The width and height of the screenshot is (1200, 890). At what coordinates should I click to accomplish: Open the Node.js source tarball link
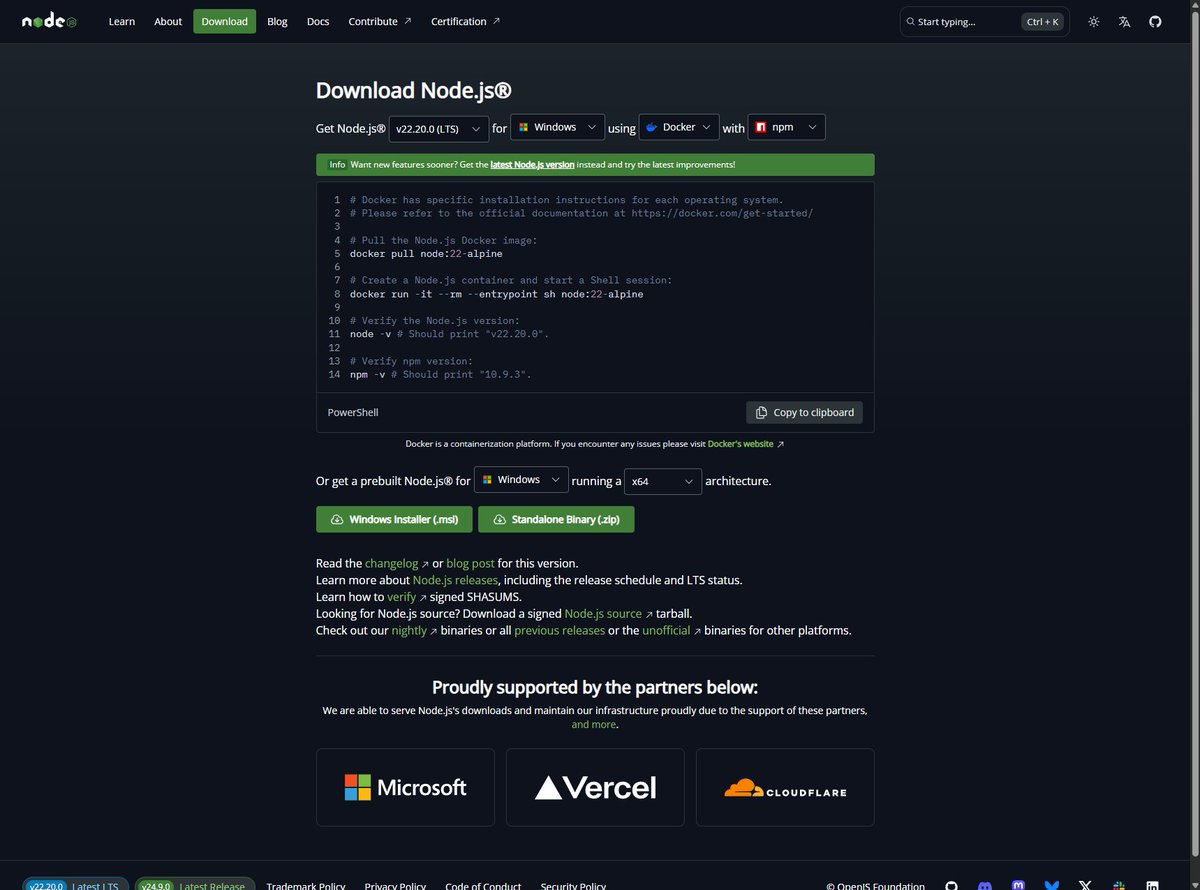[x=609, y=614]
